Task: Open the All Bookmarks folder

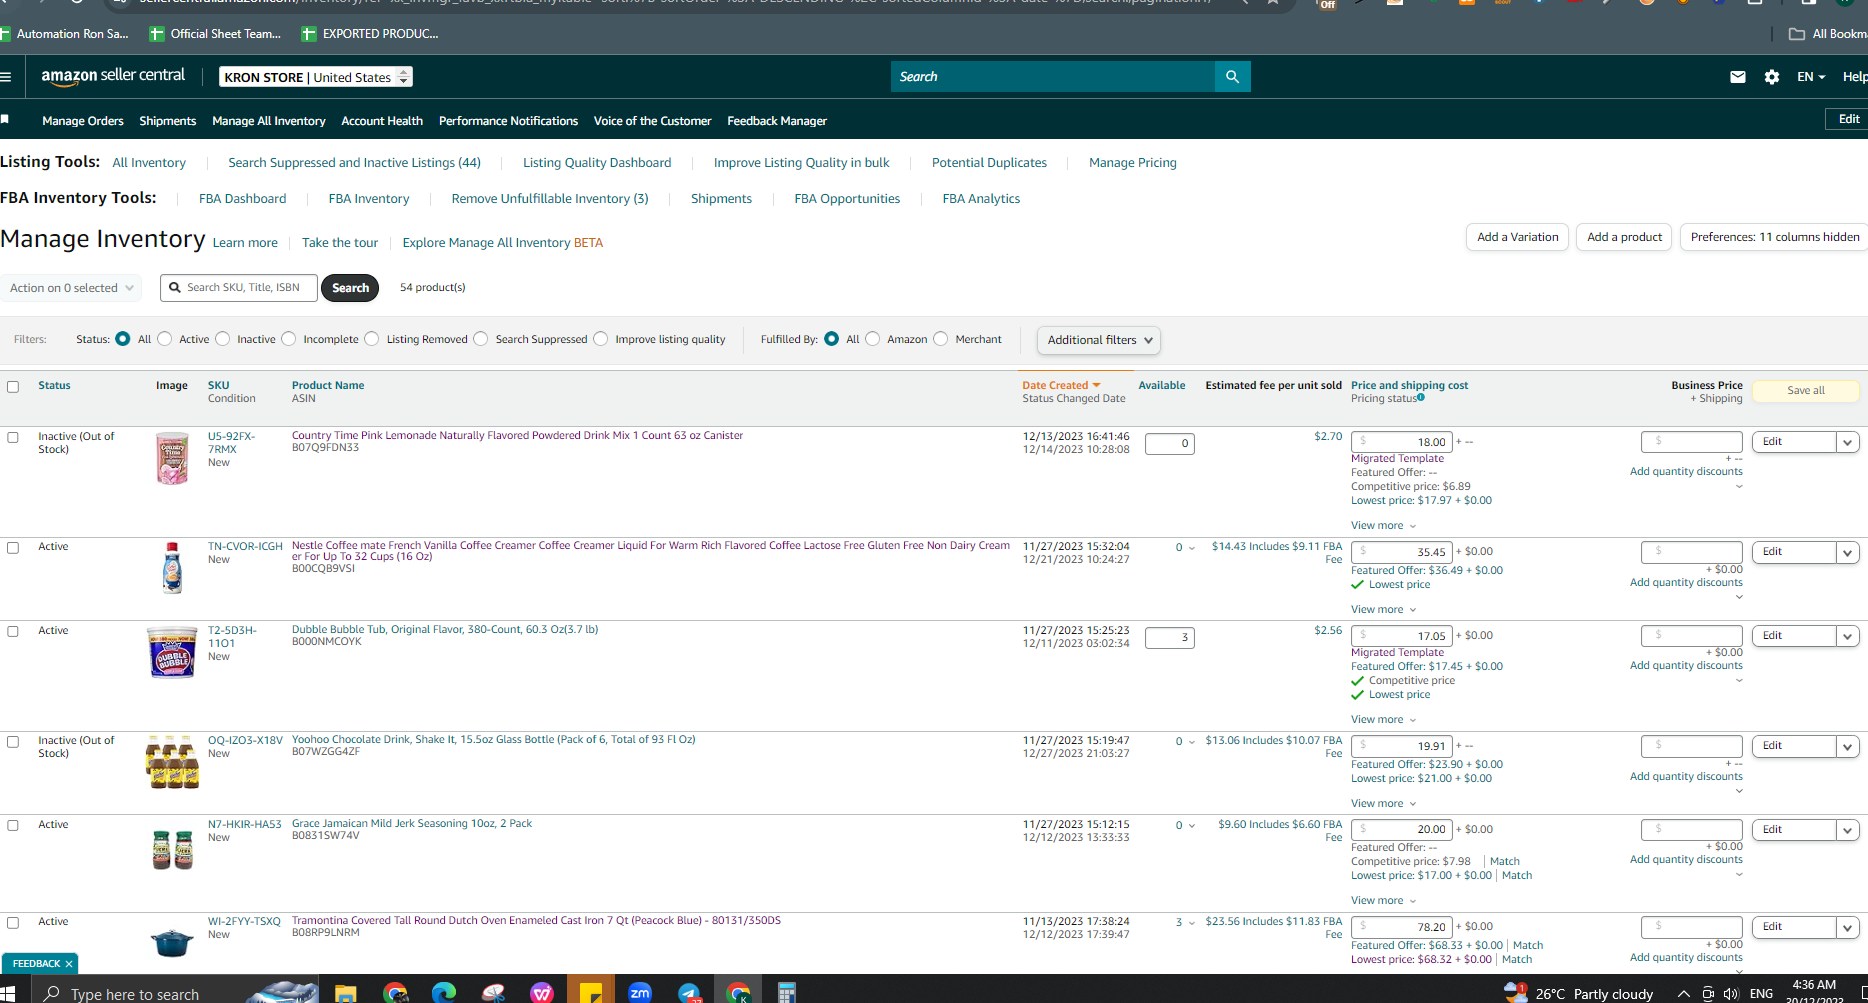Action: (1828, 34)
